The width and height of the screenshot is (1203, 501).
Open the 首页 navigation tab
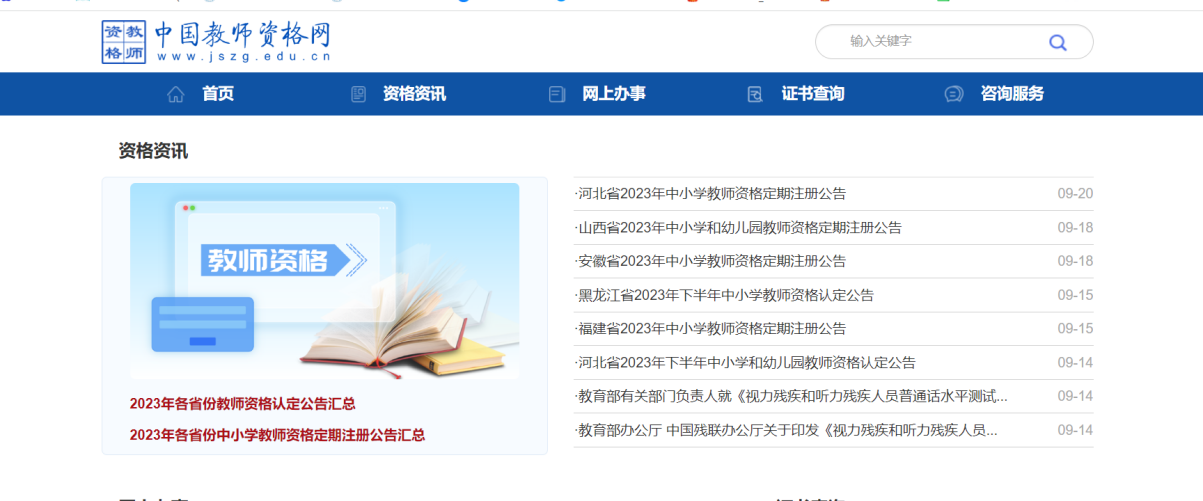(x=217, y=94)
